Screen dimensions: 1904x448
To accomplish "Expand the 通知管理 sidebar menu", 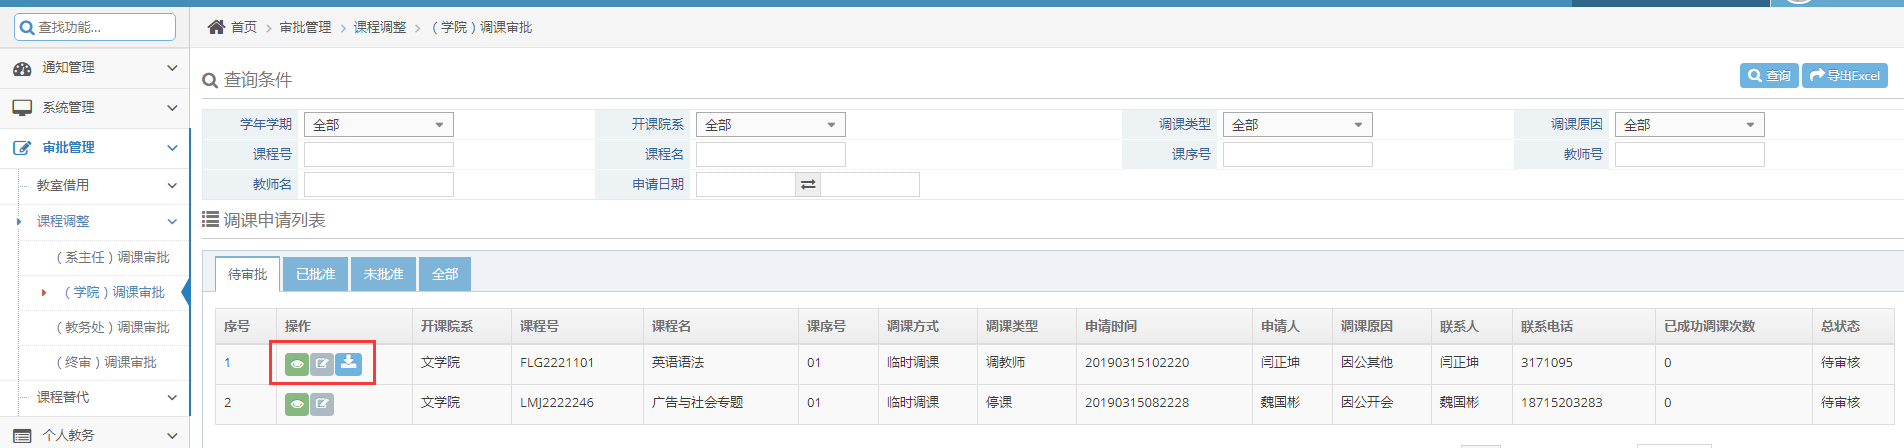I will pyautogui.click(x=95, y=68).
